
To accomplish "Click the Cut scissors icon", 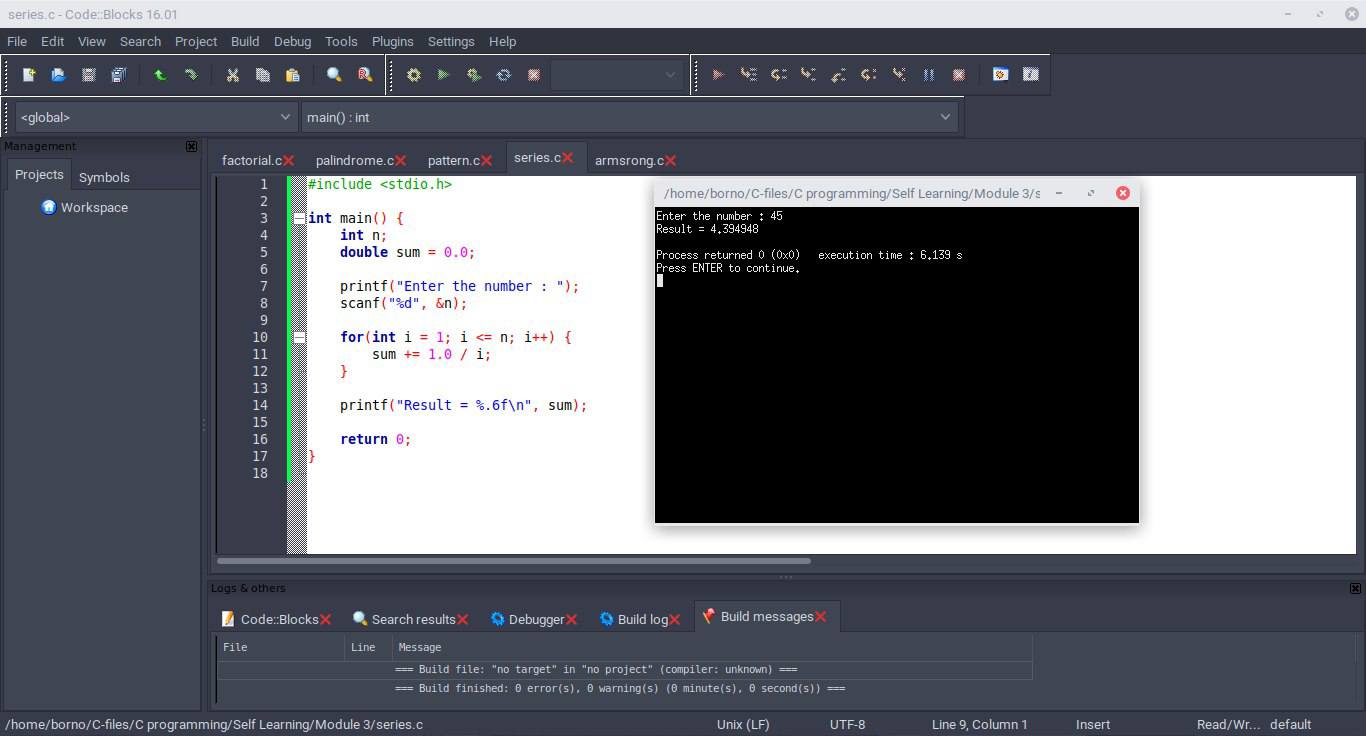I will [x=232, y=75].
